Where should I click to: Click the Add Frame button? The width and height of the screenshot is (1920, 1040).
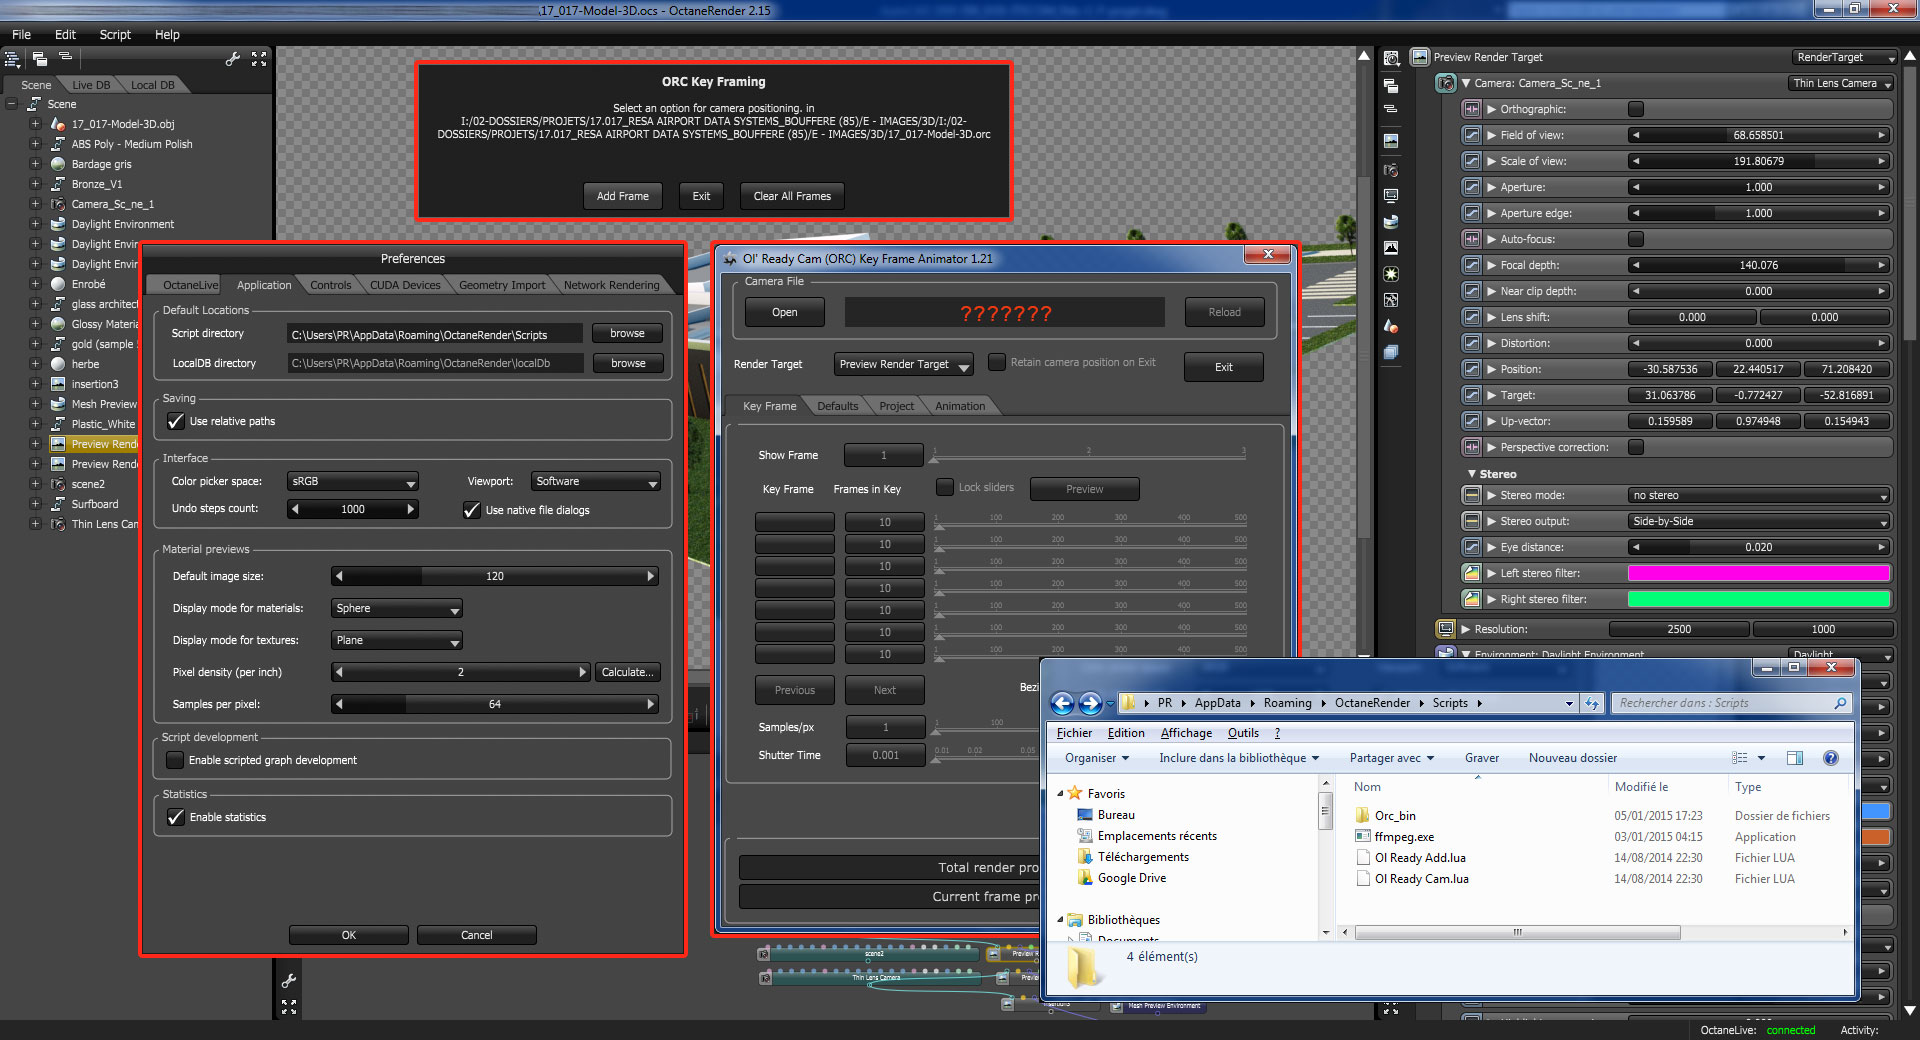pyautogui.click(x=623, y=196)
